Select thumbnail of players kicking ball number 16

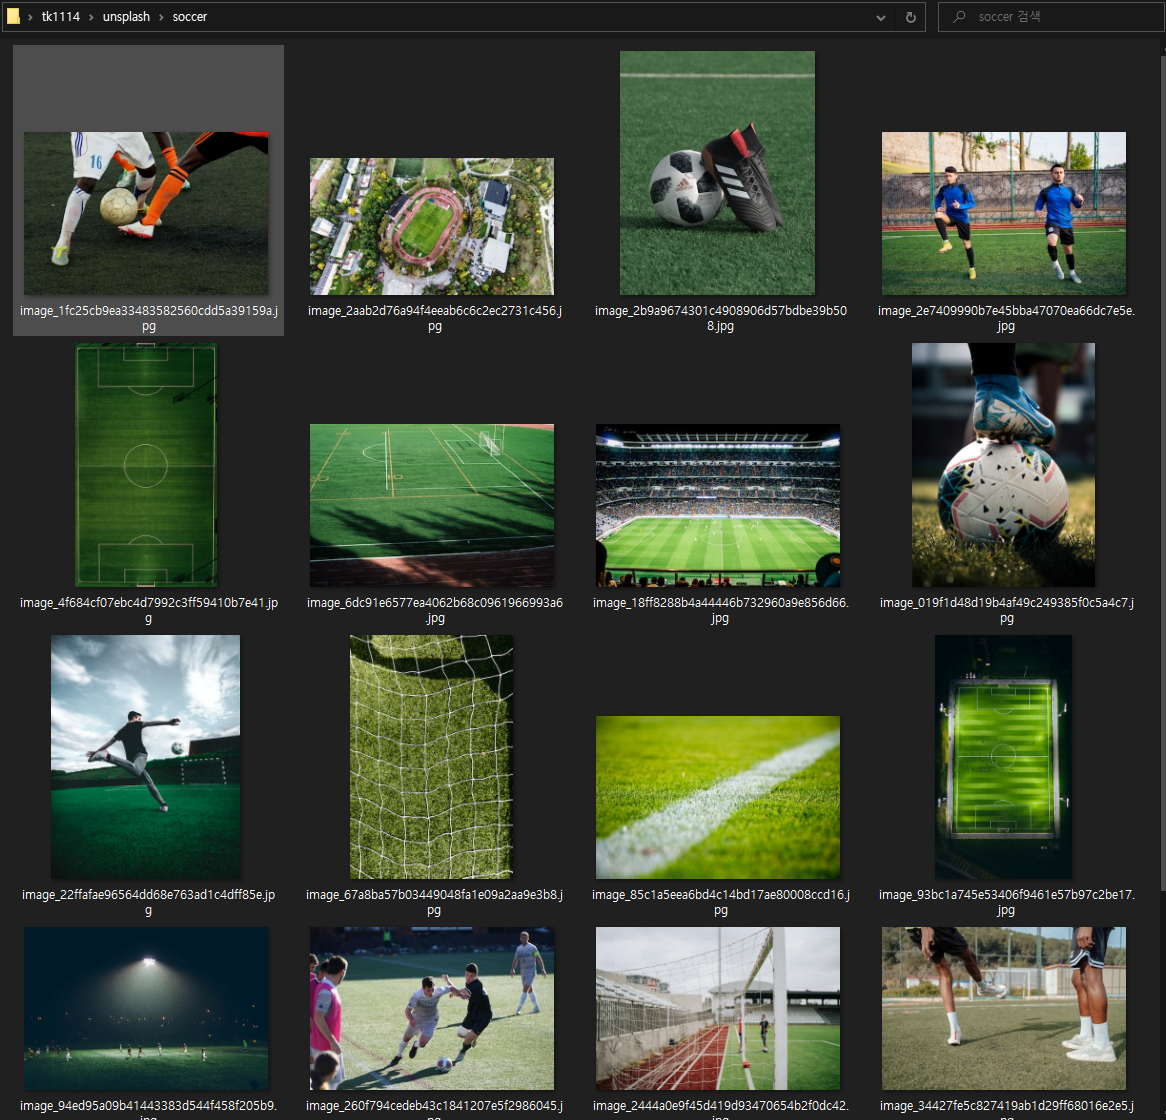click(146, 213)
